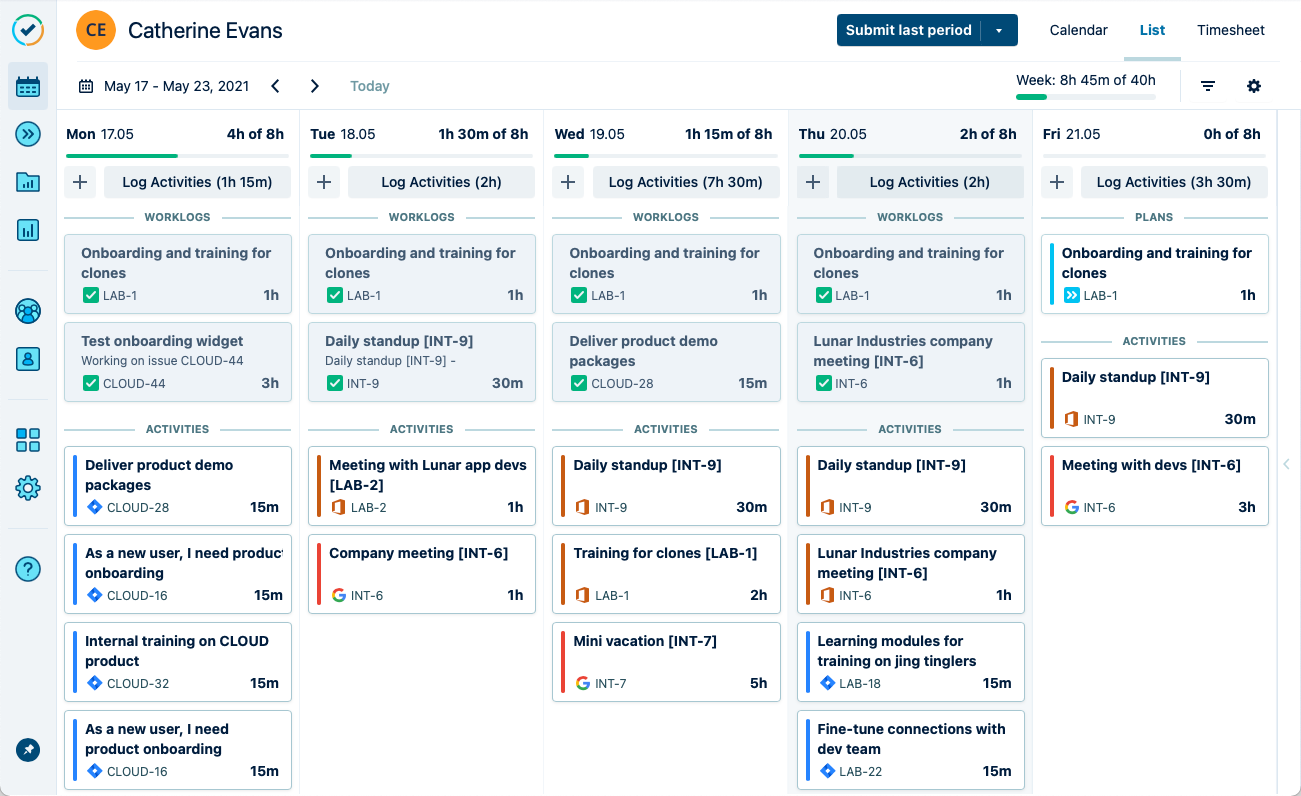Open the gear settings icon beside filter

pos(1254,86)
